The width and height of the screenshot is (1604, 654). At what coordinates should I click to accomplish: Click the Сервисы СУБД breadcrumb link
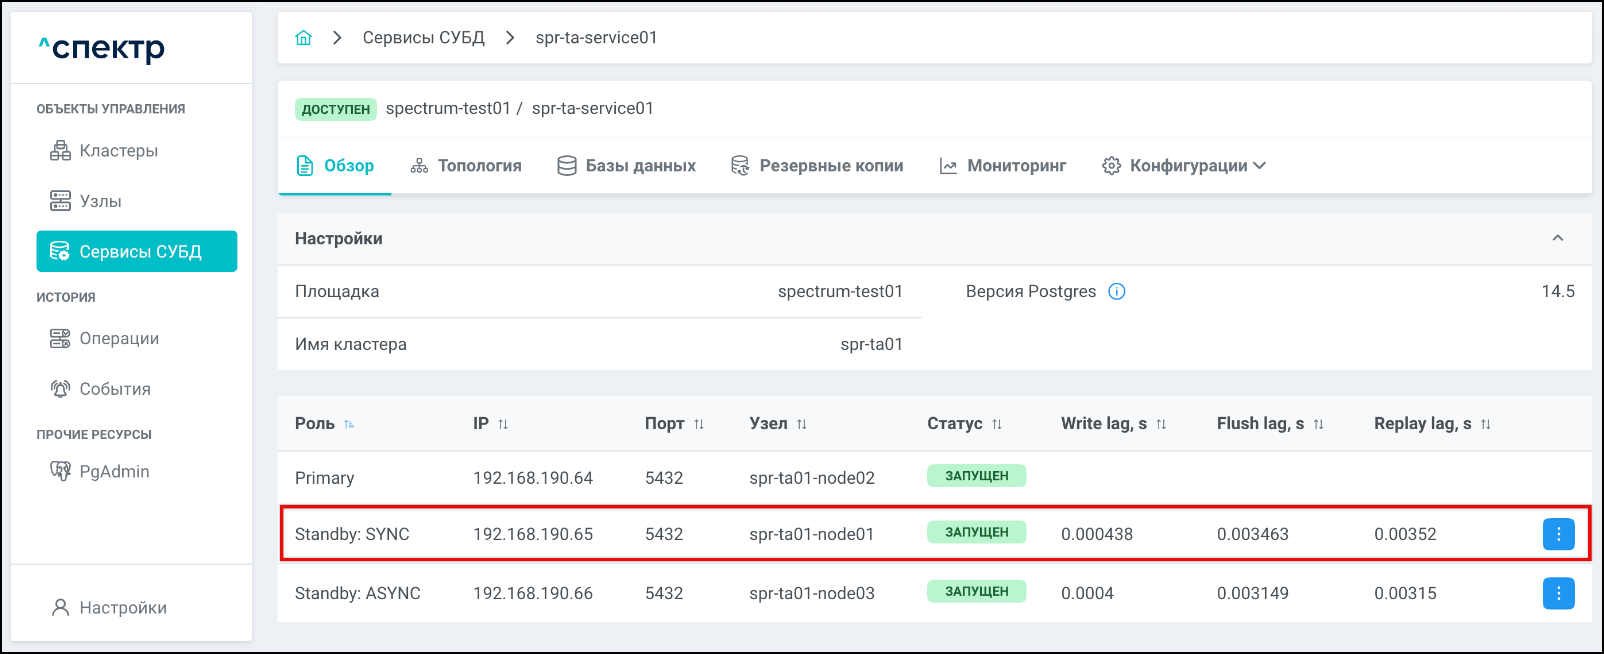pyautogui.click(x=423, y=38)
